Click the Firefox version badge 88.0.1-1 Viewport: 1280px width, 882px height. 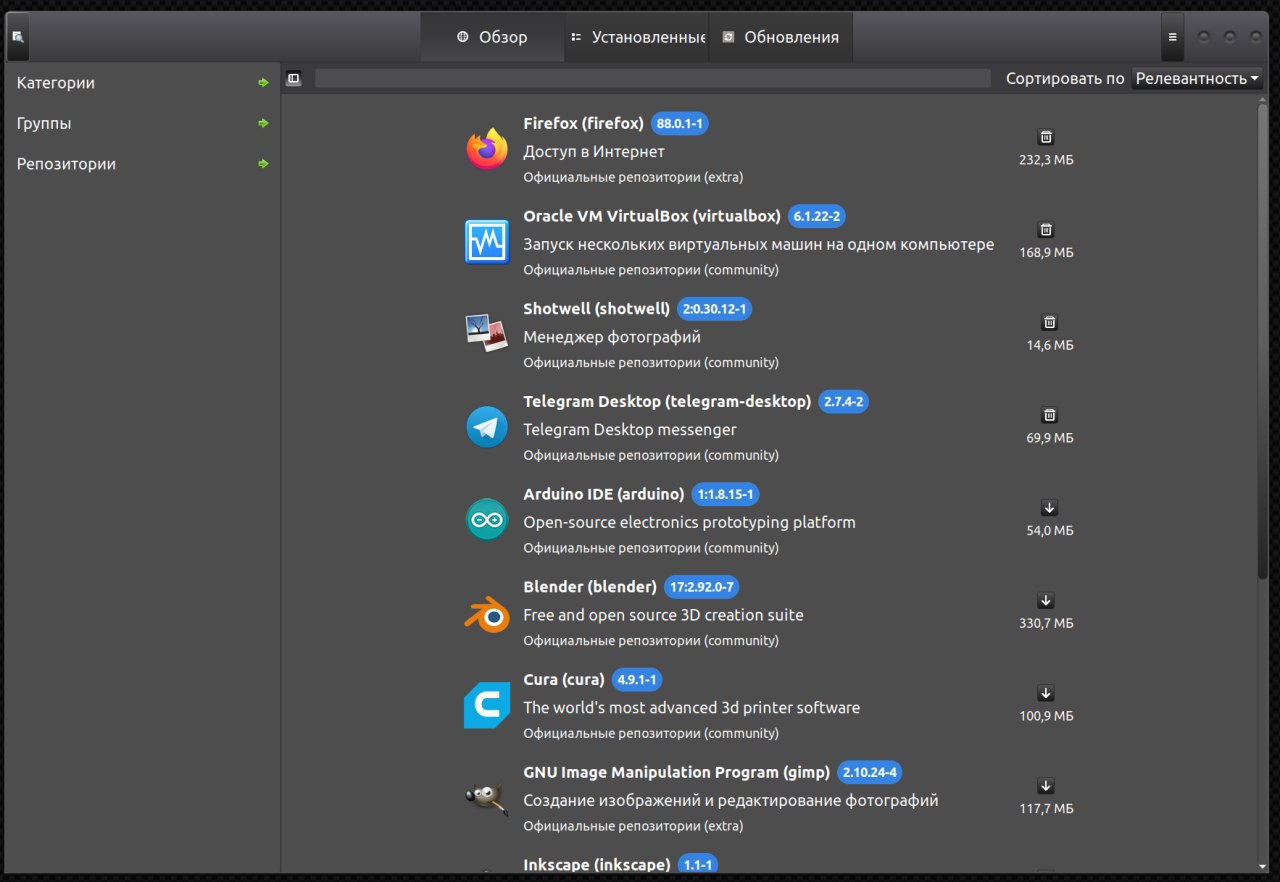680,124
